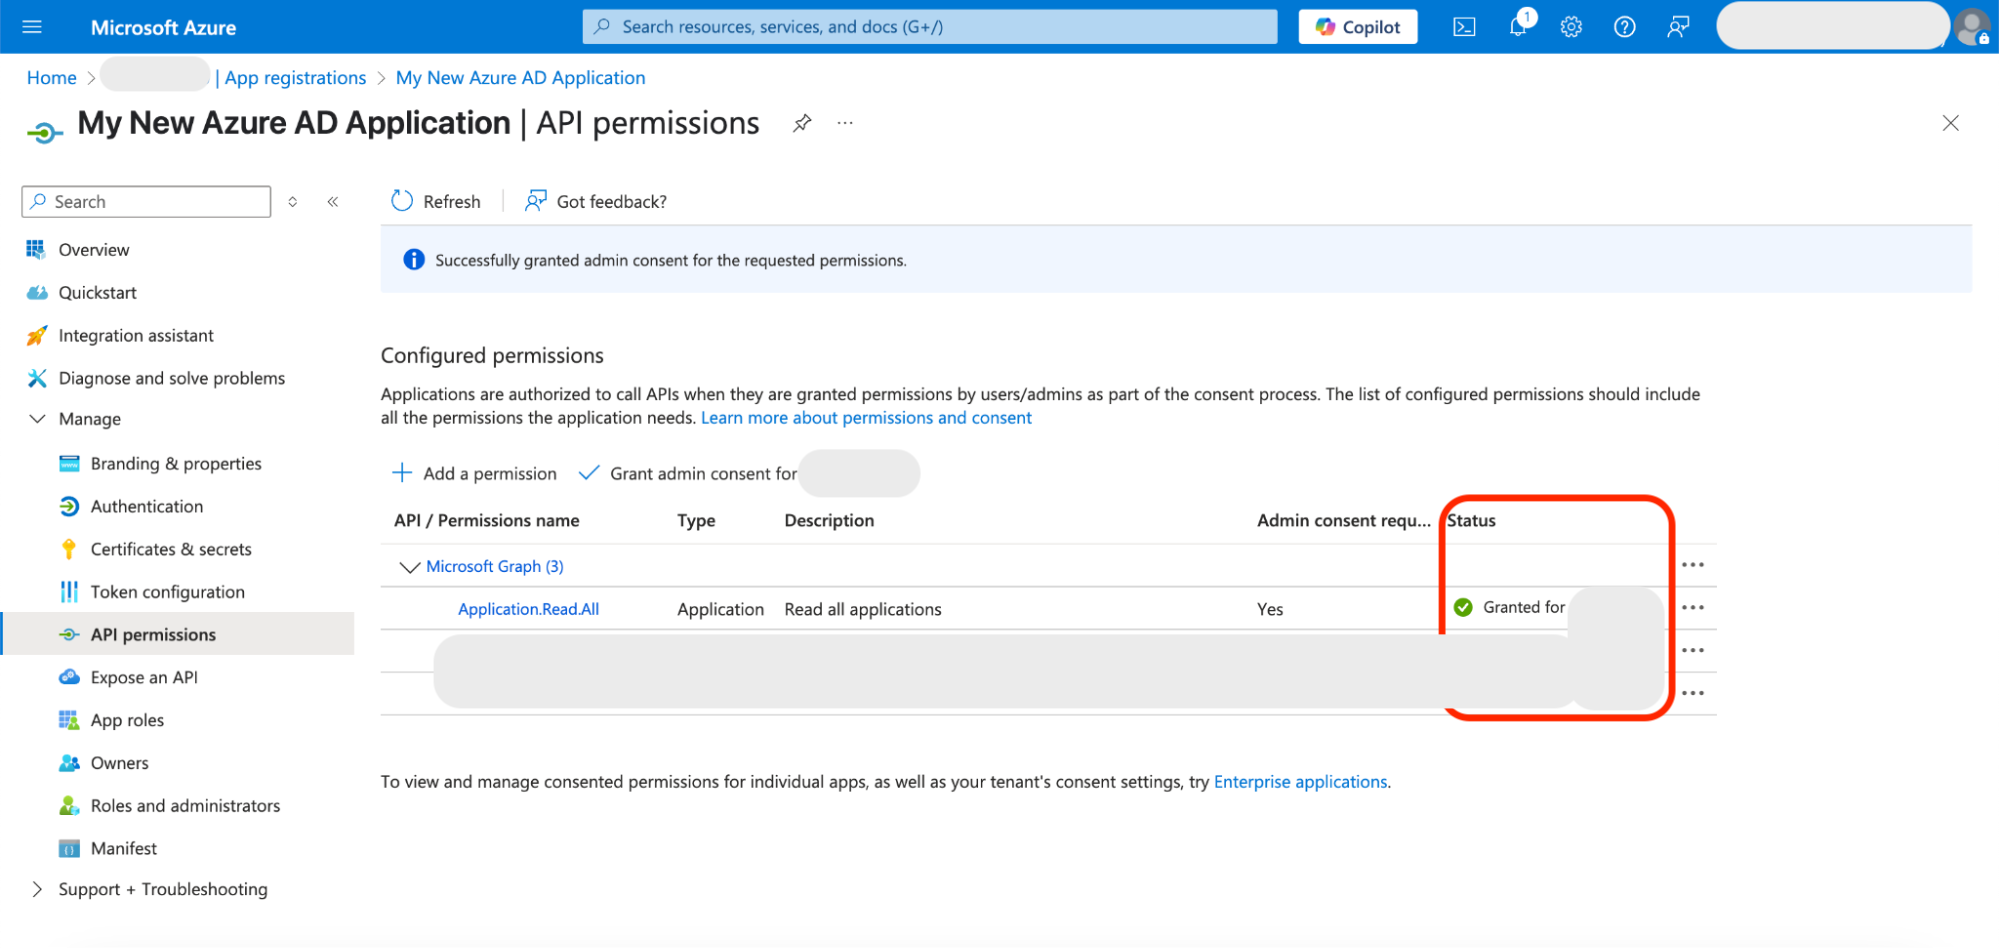Click the sidebar expand/collapse all arrows

pyautogui.click(x=293, y=202)
